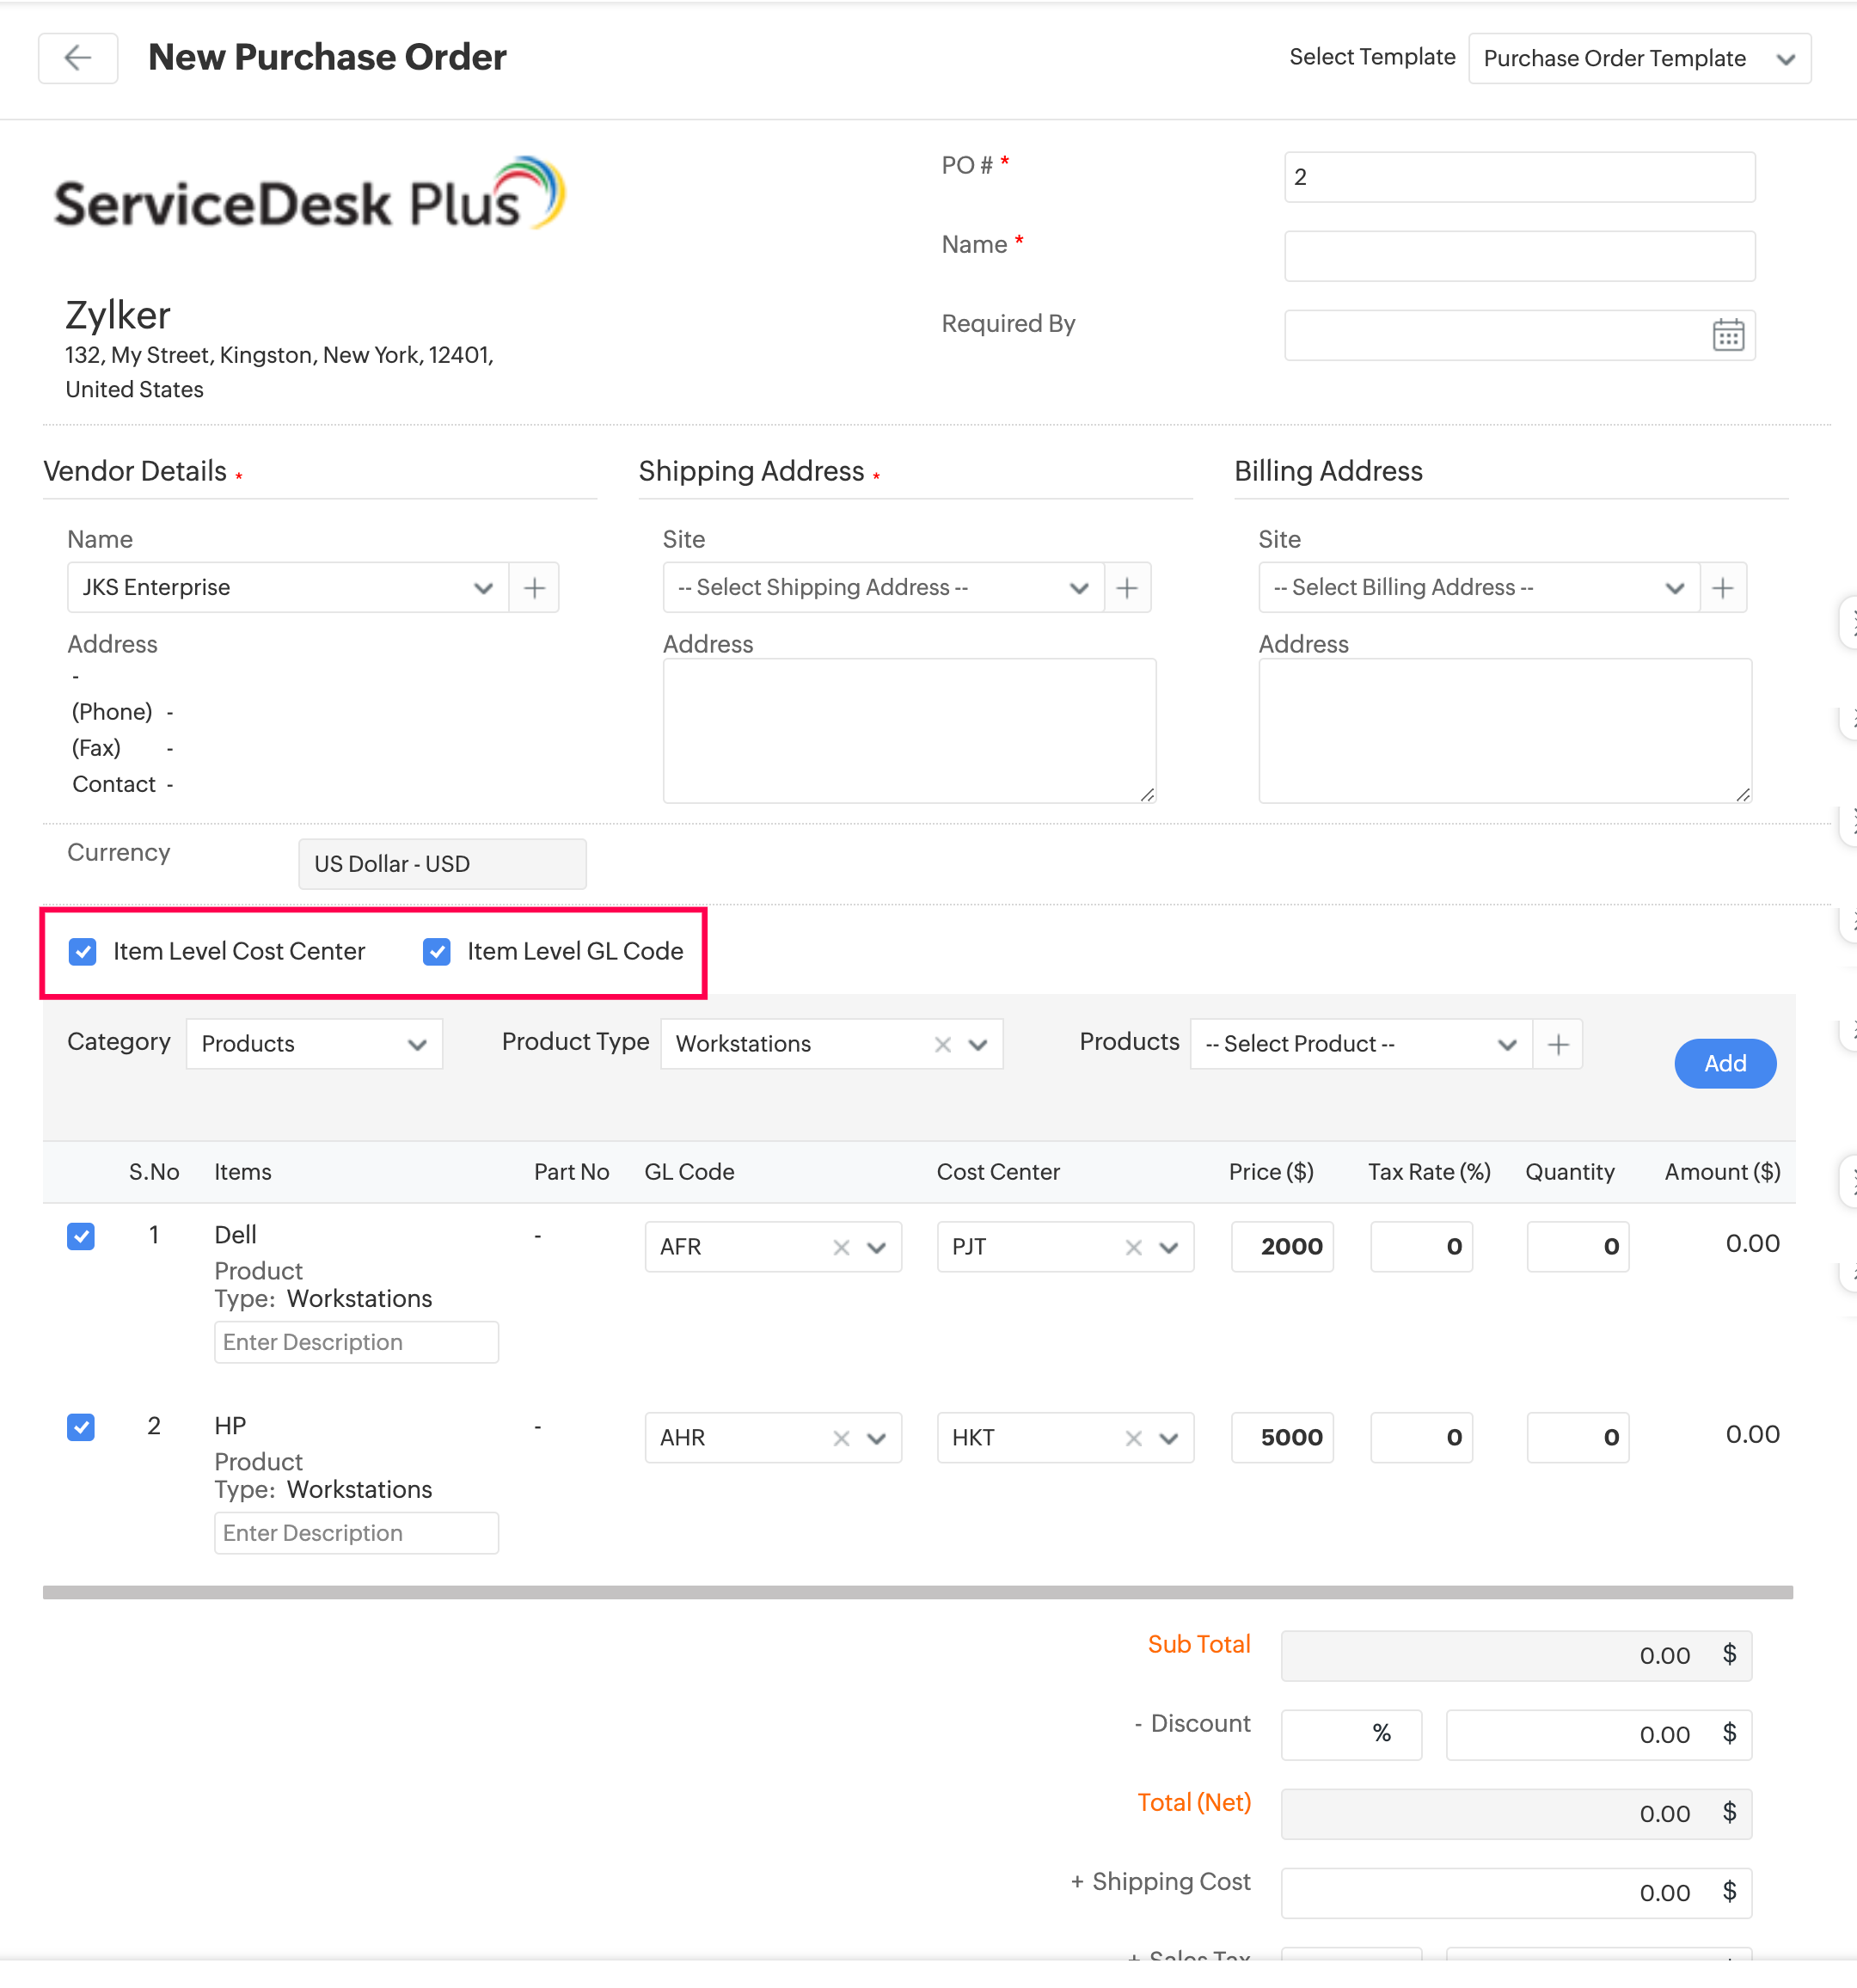Image resolution: width=1857 pixels, height=1988 pixels.
Task: Open the Required By calendar picker
Action: (1727, 335)
